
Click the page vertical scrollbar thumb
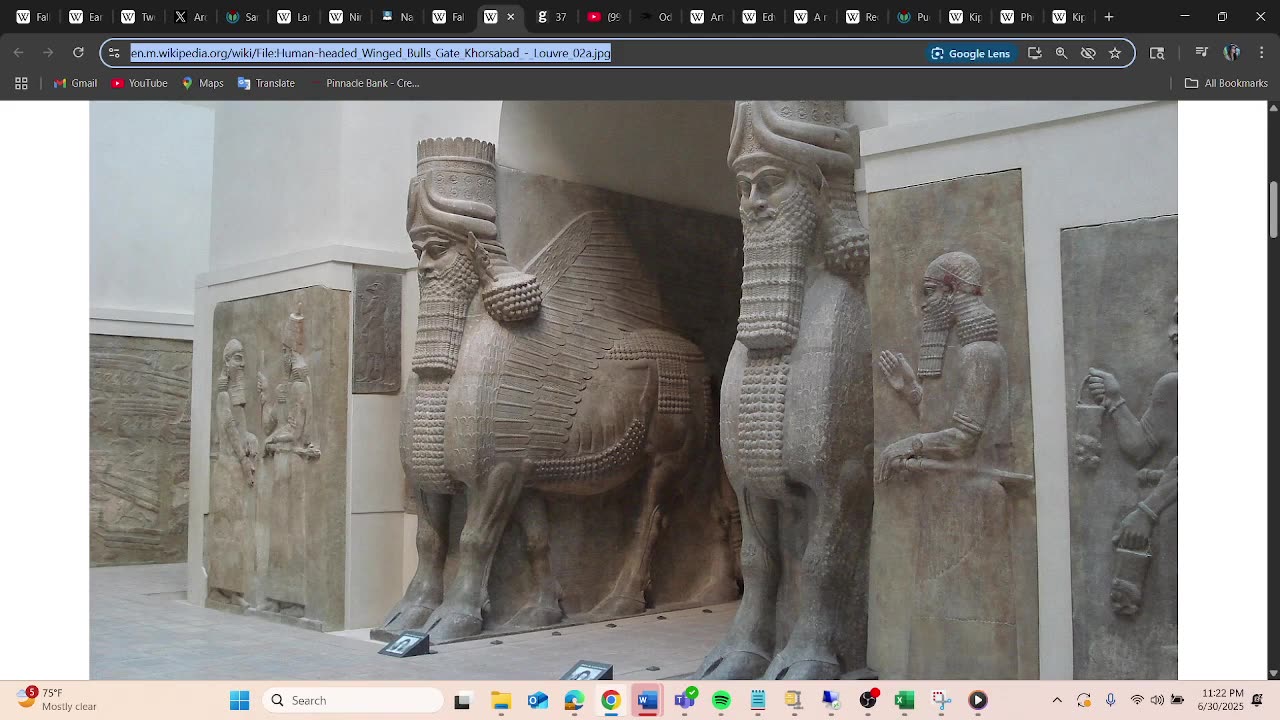coord(1273,210)
